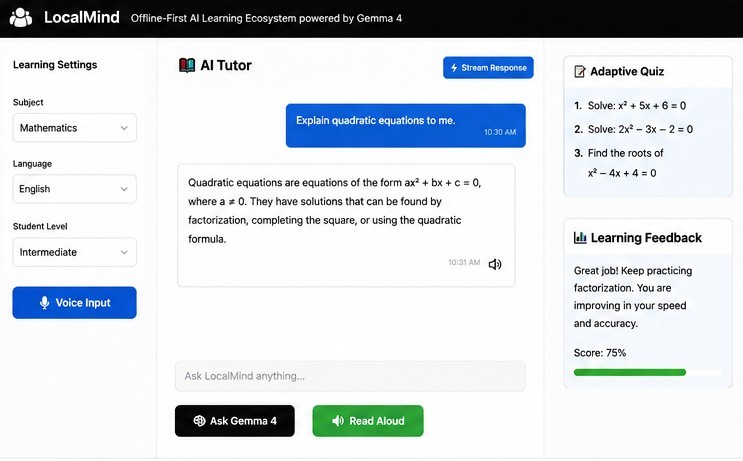Click the Adaptive Quiz notepad icon
Screen dimensions: 743x461
pos(580,72)
